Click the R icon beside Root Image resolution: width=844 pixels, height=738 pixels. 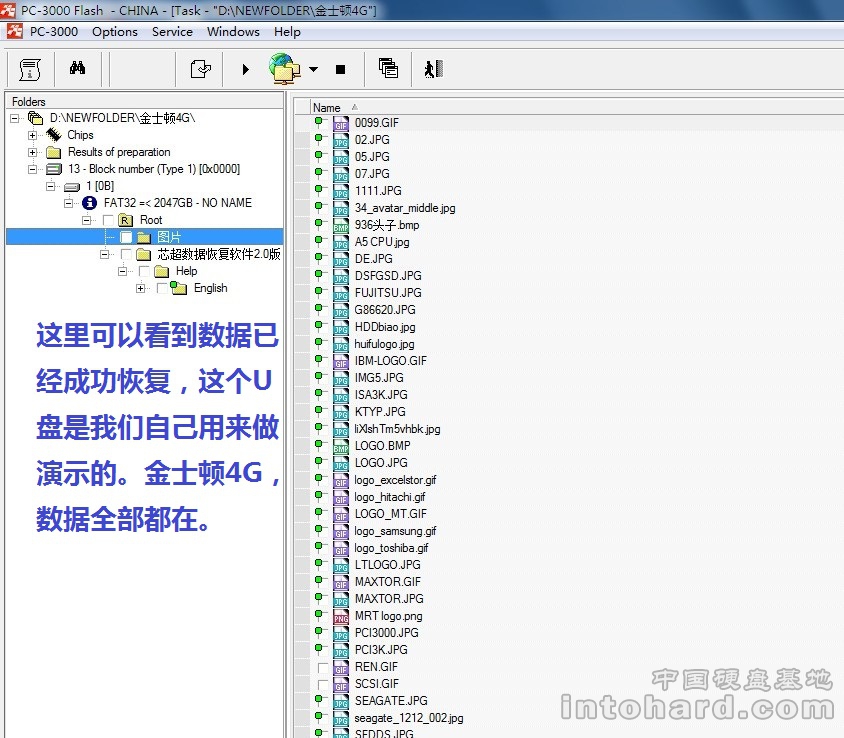pyautogui.click(x=125, y=220)
